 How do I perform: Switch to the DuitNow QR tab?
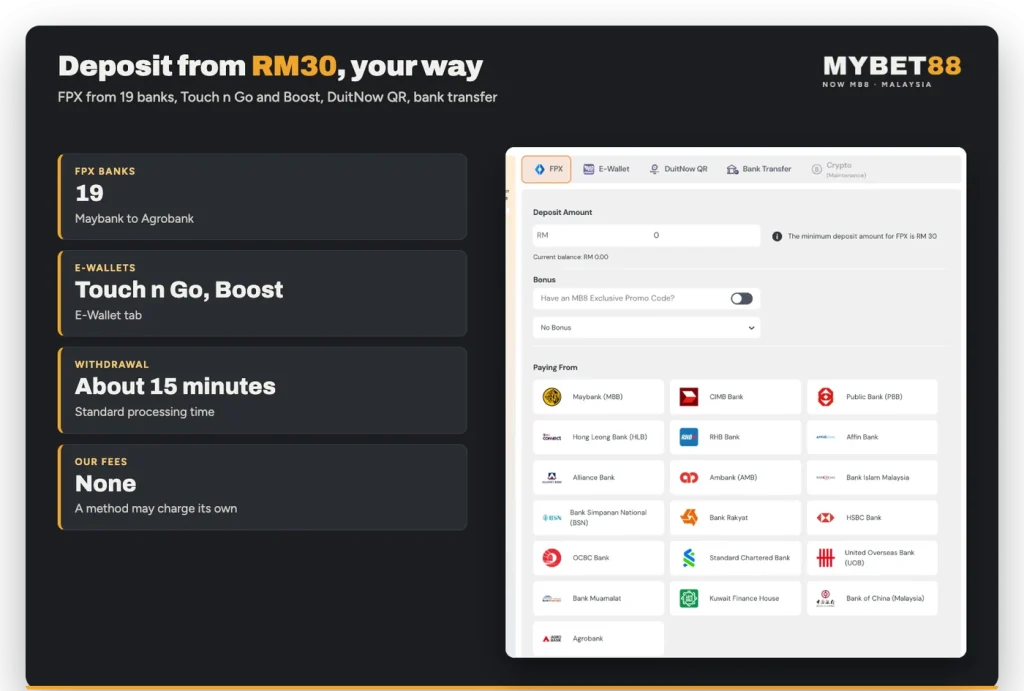tap(678, 169)
